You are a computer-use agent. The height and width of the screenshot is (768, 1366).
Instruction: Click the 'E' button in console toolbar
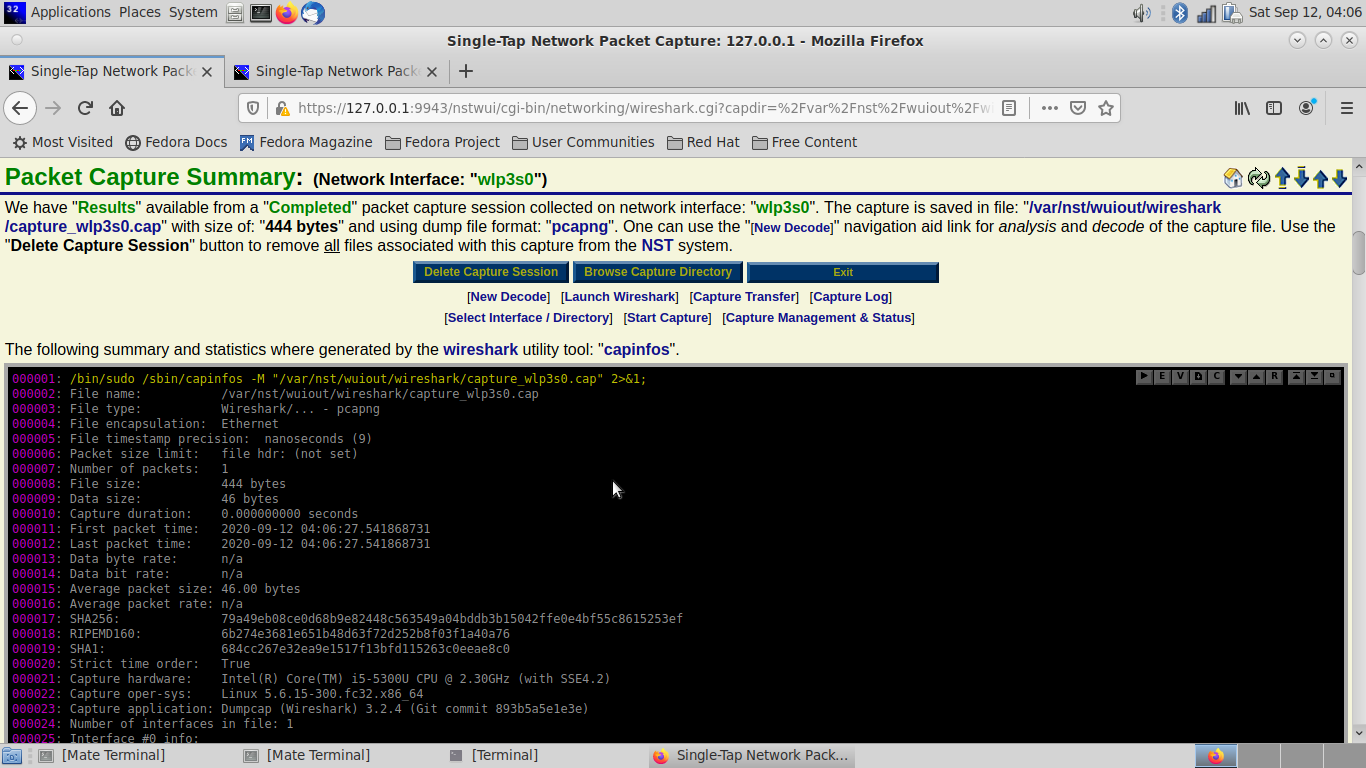point(1162,377)
